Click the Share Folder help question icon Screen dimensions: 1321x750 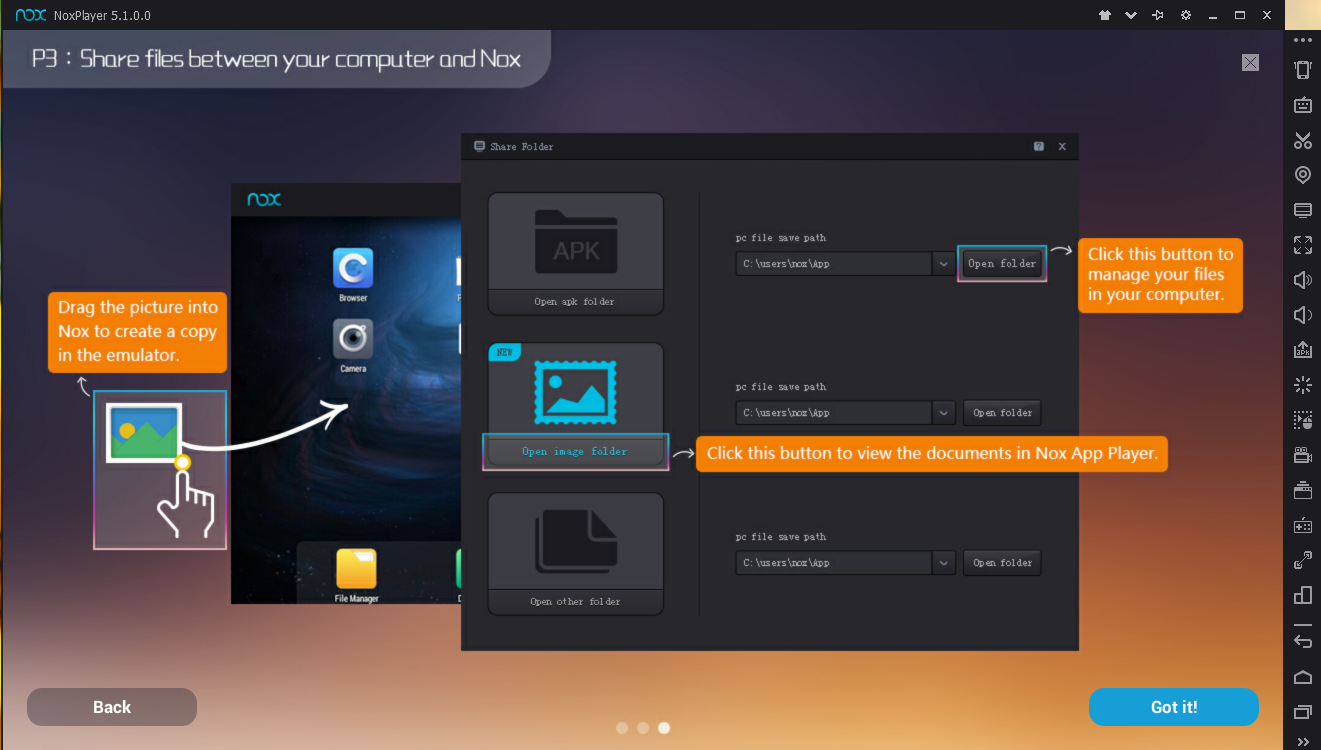(x=1039, y=146)
